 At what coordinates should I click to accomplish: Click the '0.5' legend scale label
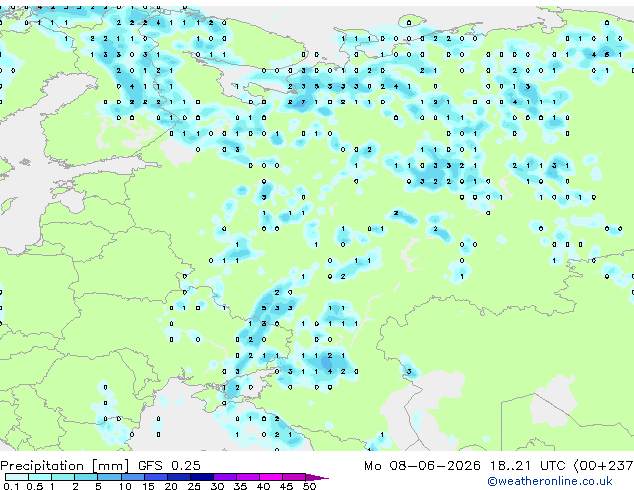coord(35,486)
